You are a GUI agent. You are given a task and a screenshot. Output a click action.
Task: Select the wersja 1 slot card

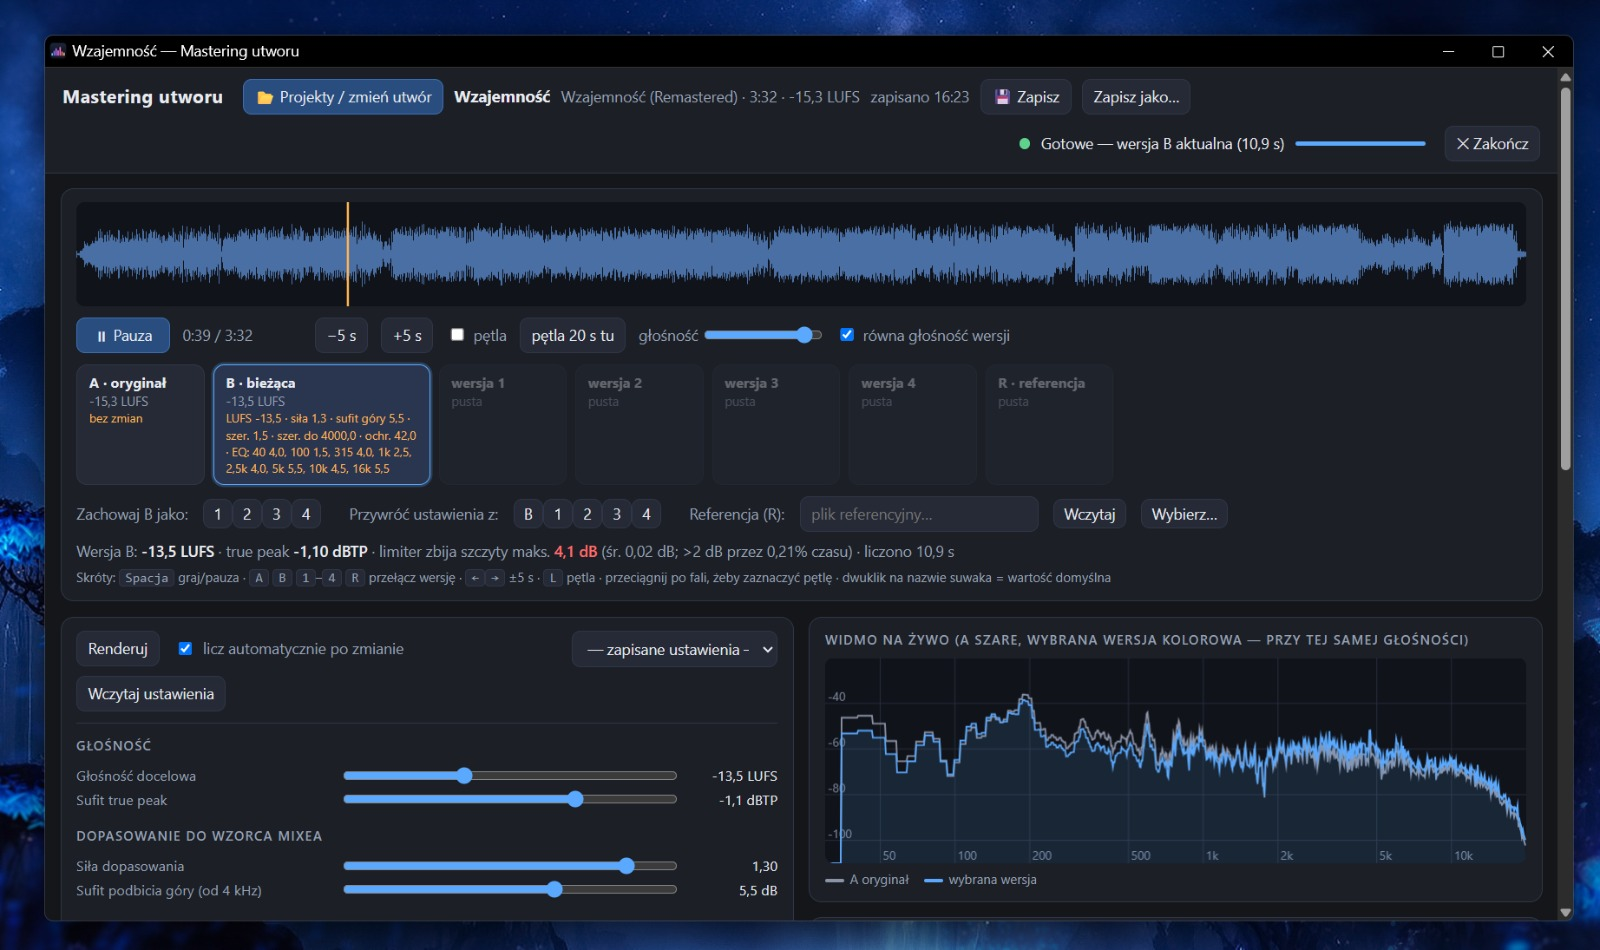point(503,425)
